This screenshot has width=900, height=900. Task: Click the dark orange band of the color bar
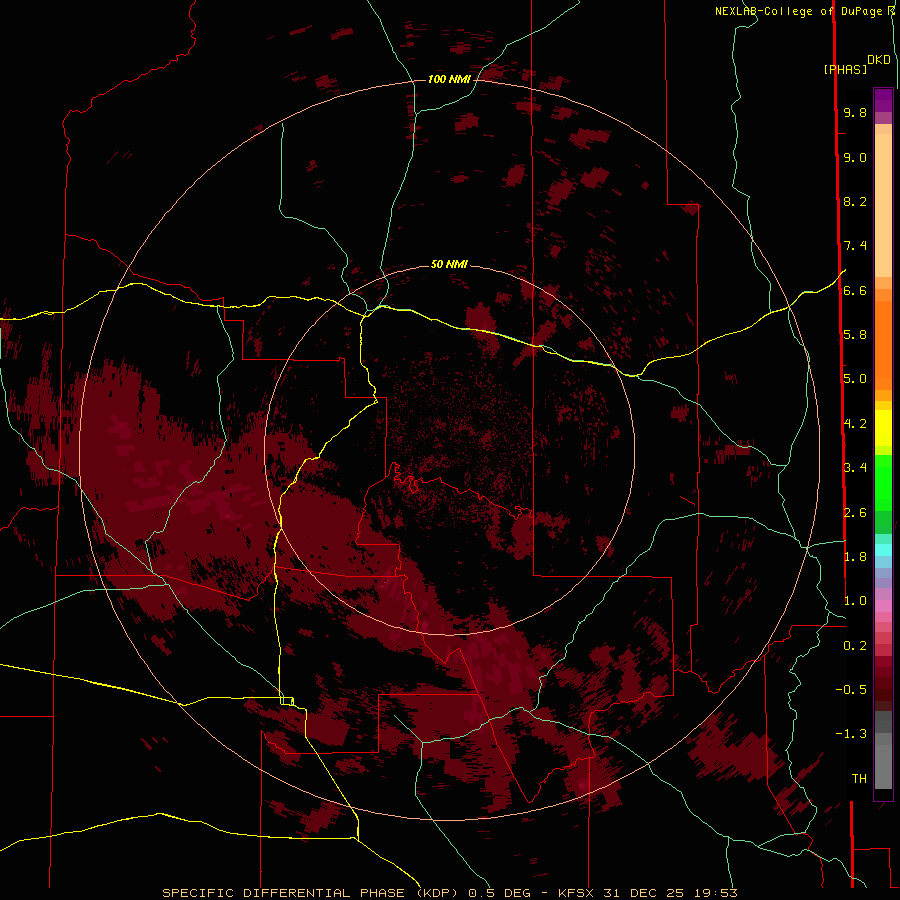tap(883, 344)
